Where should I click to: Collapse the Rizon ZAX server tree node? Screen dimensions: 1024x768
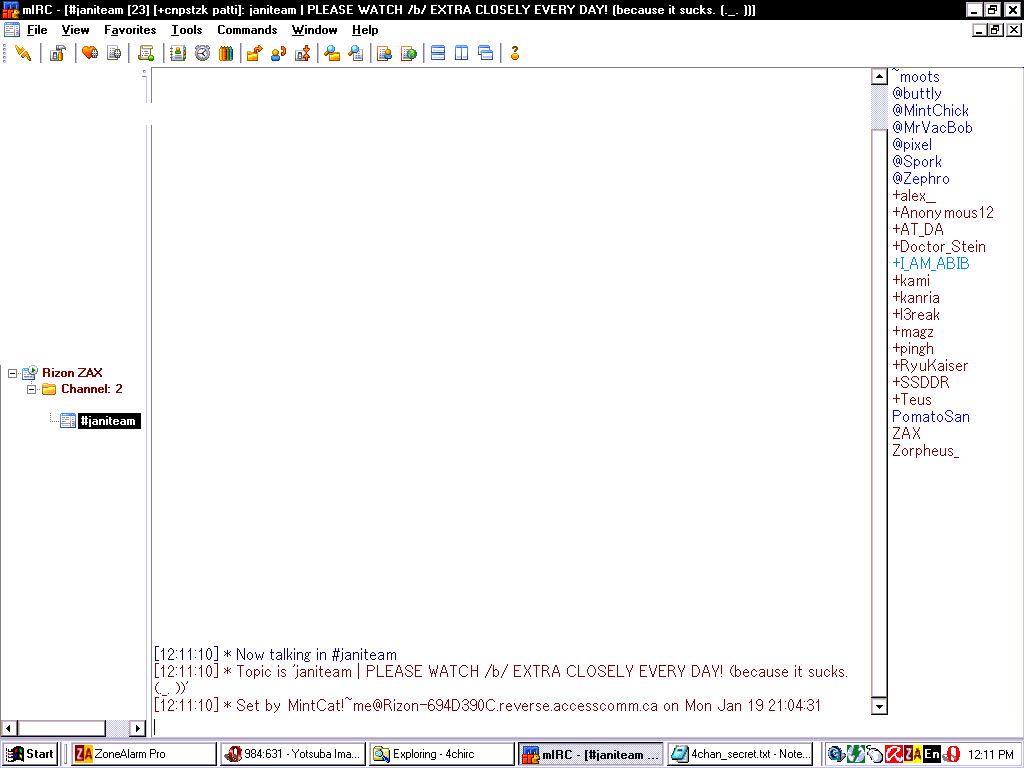pos(13,373)
